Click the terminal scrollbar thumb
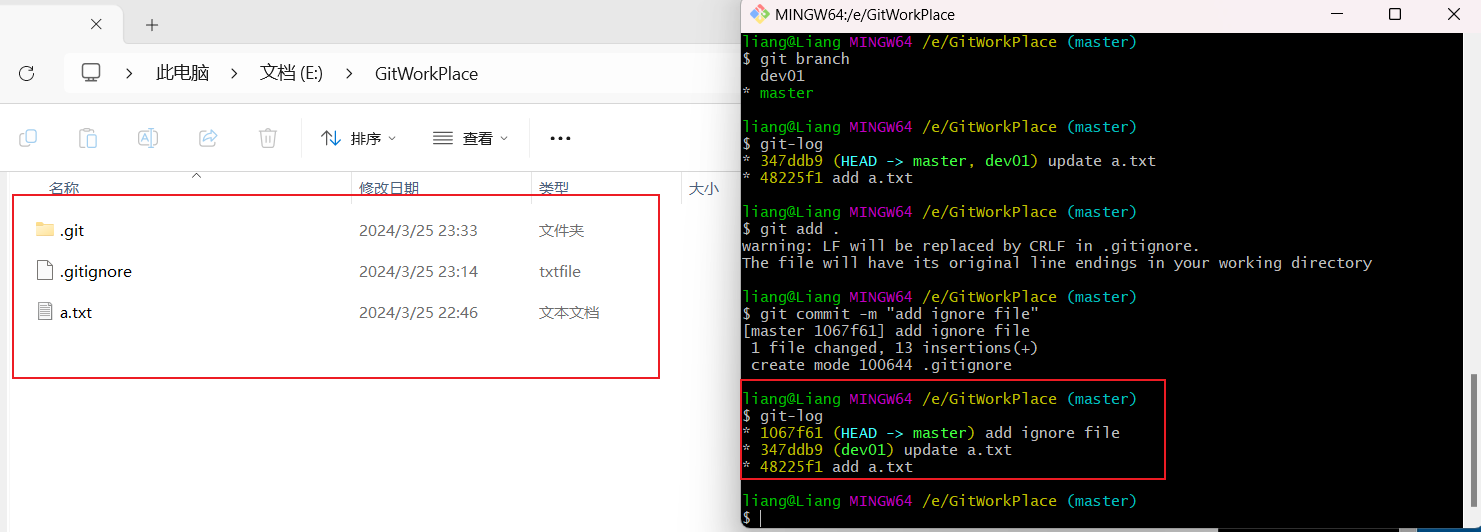The height and width of the screenshot is (532, 1481). pos(1472,438)
